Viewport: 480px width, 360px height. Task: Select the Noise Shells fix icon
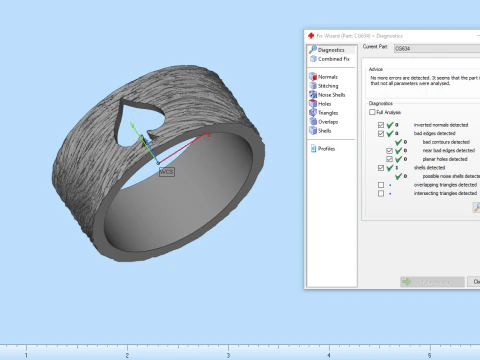point(313,95)
